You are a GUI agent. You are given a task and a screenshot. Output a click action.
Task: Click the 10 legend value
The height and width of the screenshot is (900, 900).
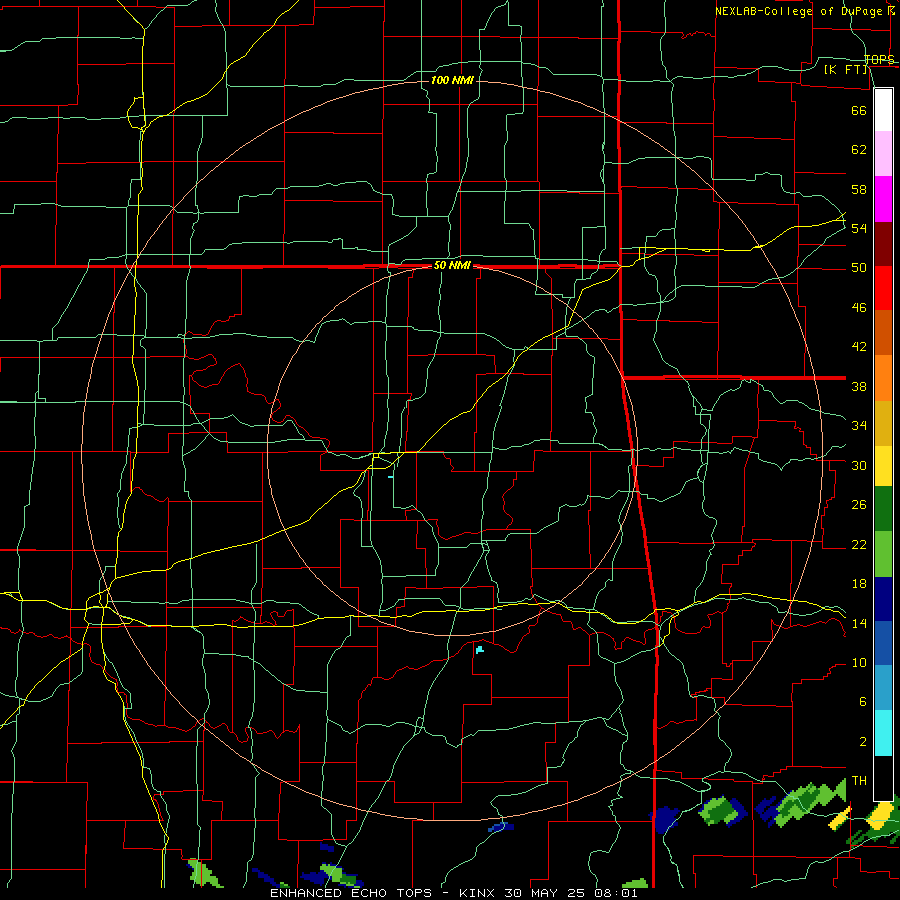(859, 663)
